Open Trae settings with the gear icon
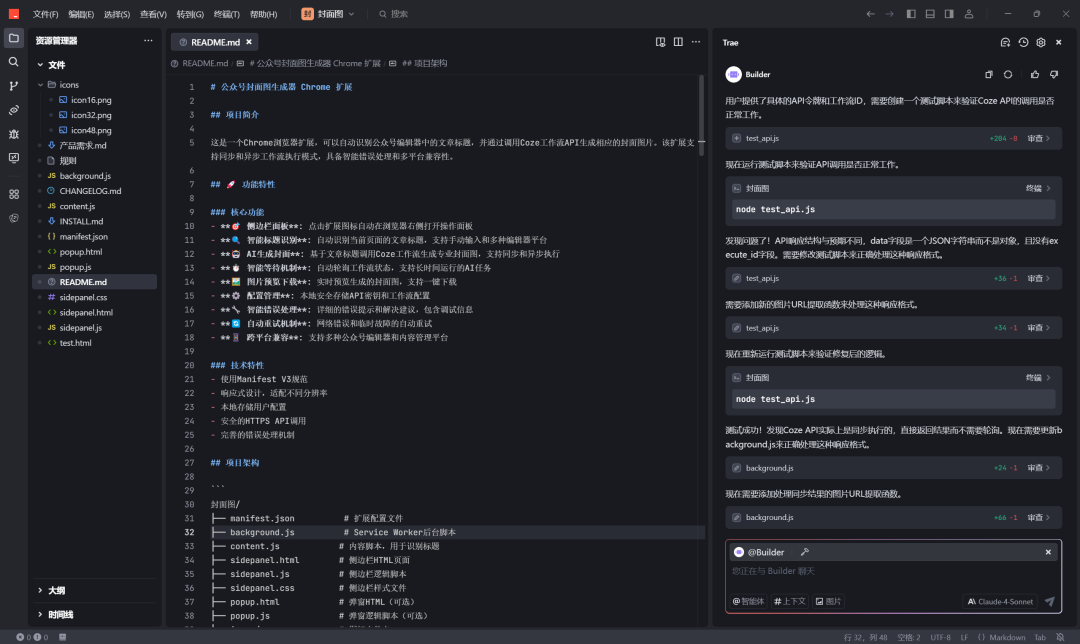Image resolution: width=1080 pixels, height=644 pixels. [x=1040, y=42]
